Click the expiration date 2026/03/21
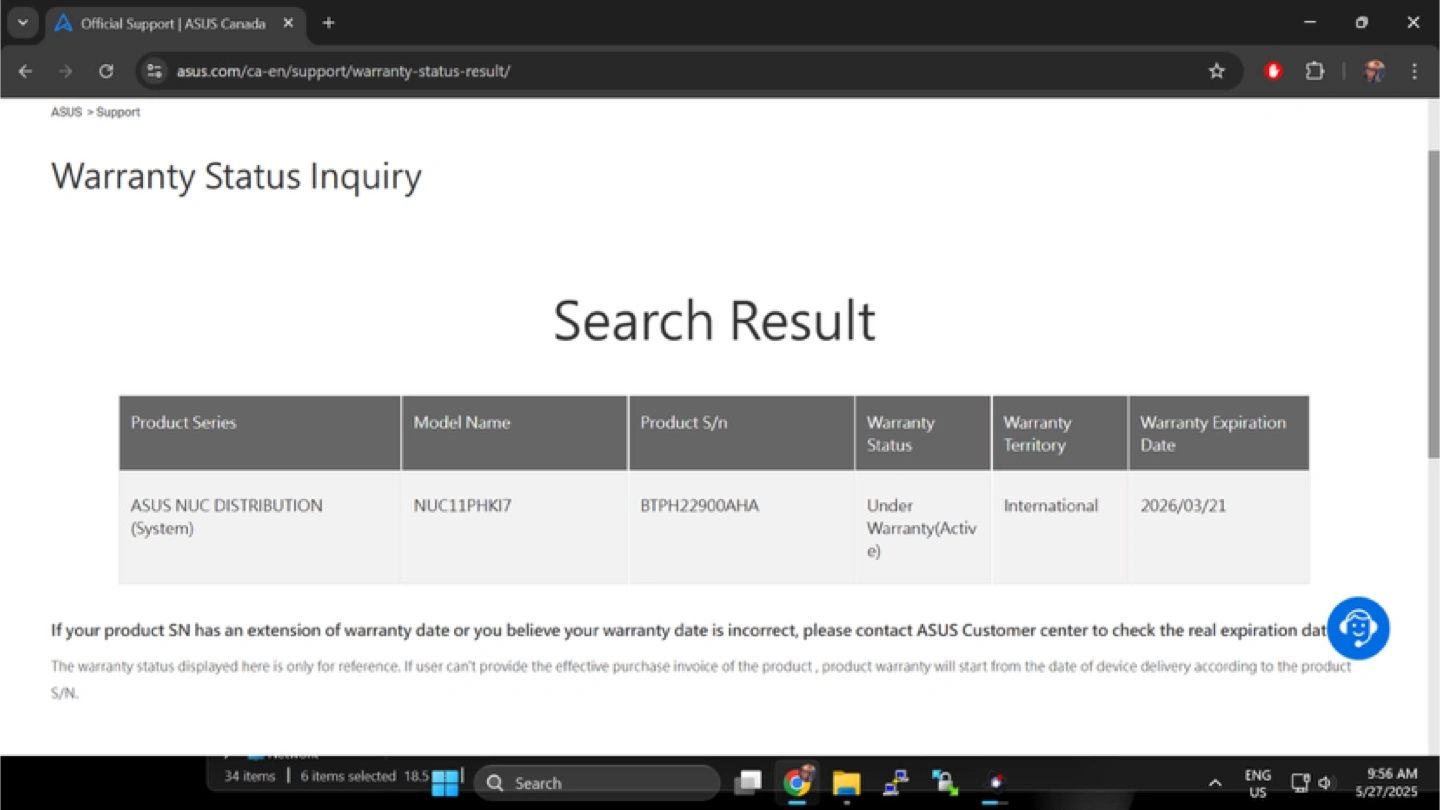The height and width of the screenshot is (810, 1440). [1183, 506]
